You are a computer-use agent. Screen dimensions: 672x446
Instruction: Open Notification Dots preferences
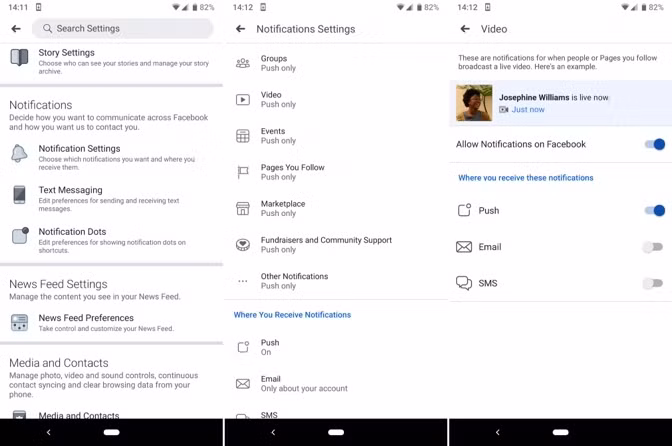point(72,237)
